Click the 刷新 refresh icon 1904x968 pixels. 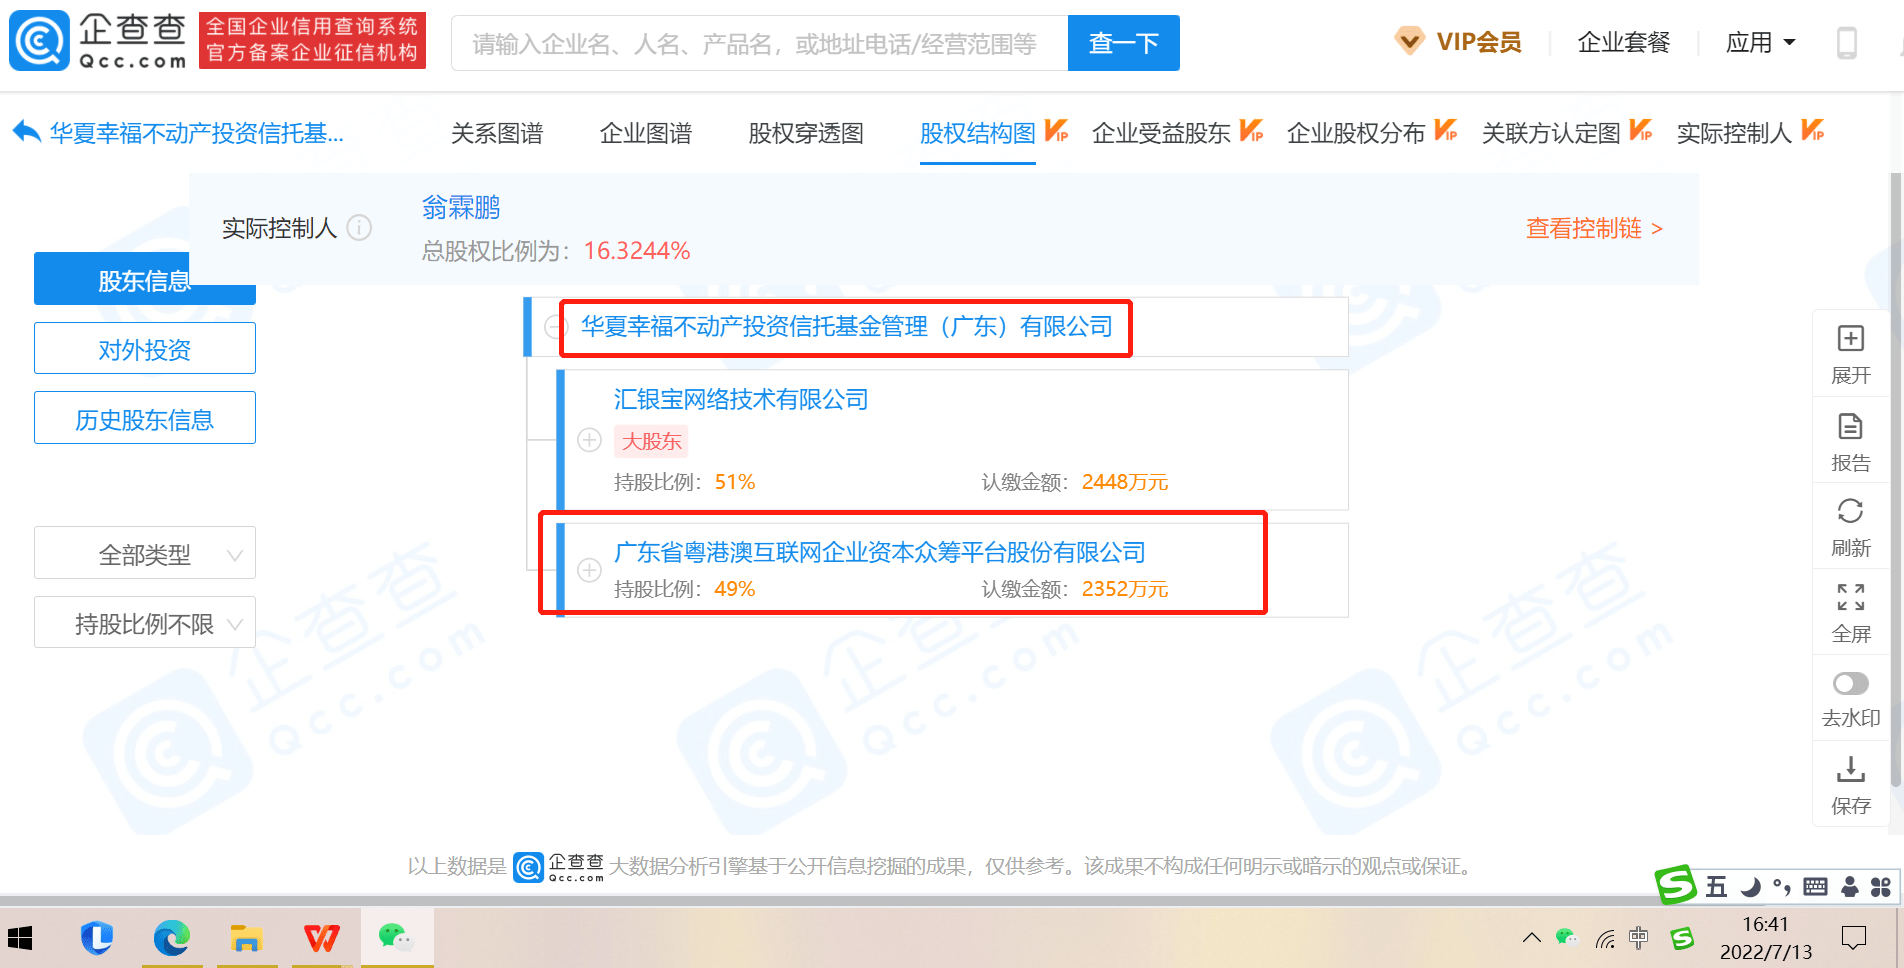(1850, 512)
